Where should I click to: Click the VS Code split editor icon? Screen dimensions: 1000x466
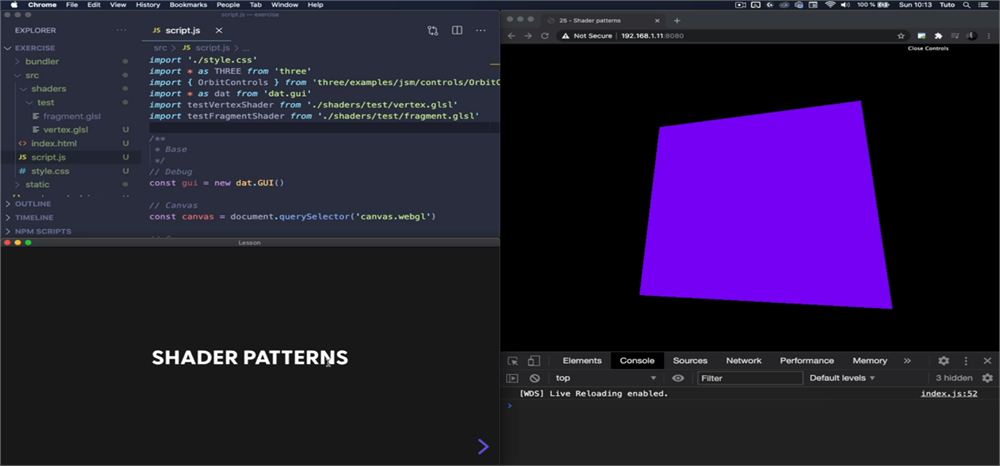pyautogui.click(x=457, y=31)
